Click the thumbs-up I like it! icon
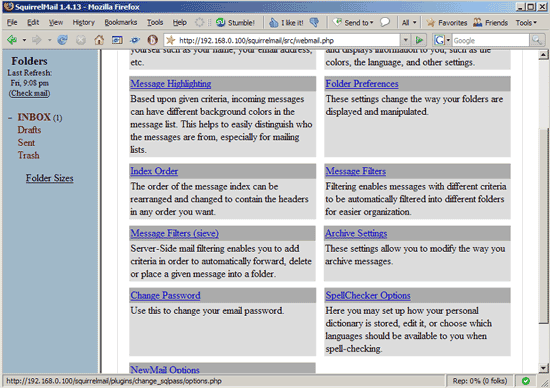This screenshot has width=550, height=388. click(x=274, y=22)
